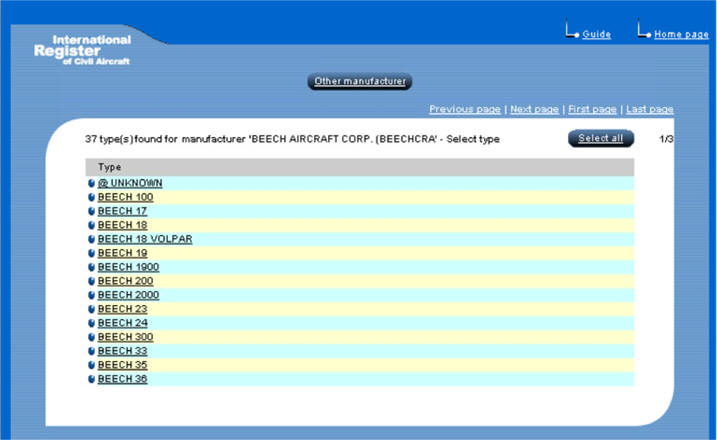Open the BEECH 24 type link
Viewport: 717px width, 440px height.
123,323
